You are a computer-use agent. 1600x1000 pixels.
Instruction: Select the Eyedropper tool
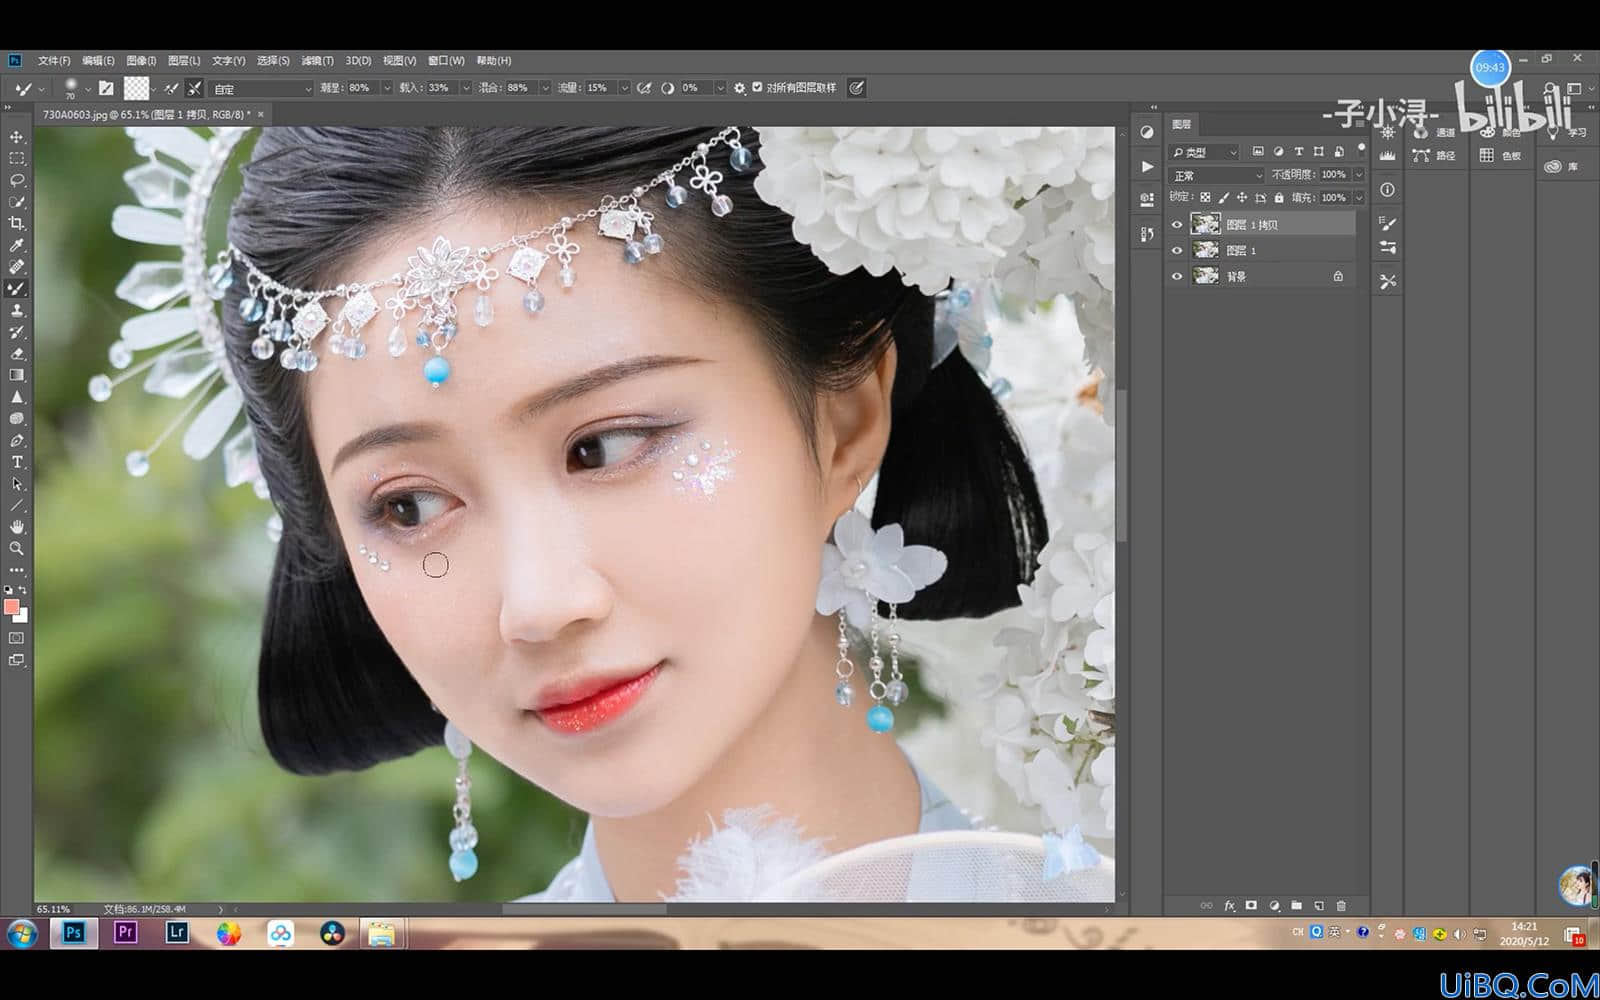[x=17, y=246]
